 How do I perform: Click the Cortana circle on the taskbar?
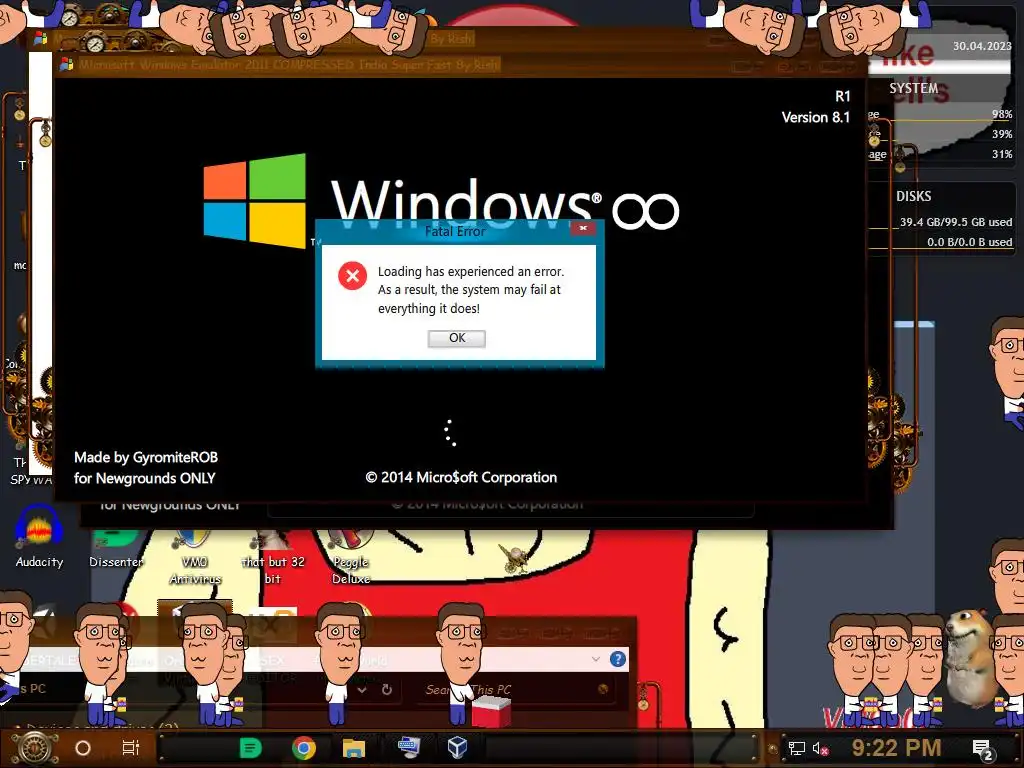83,748
